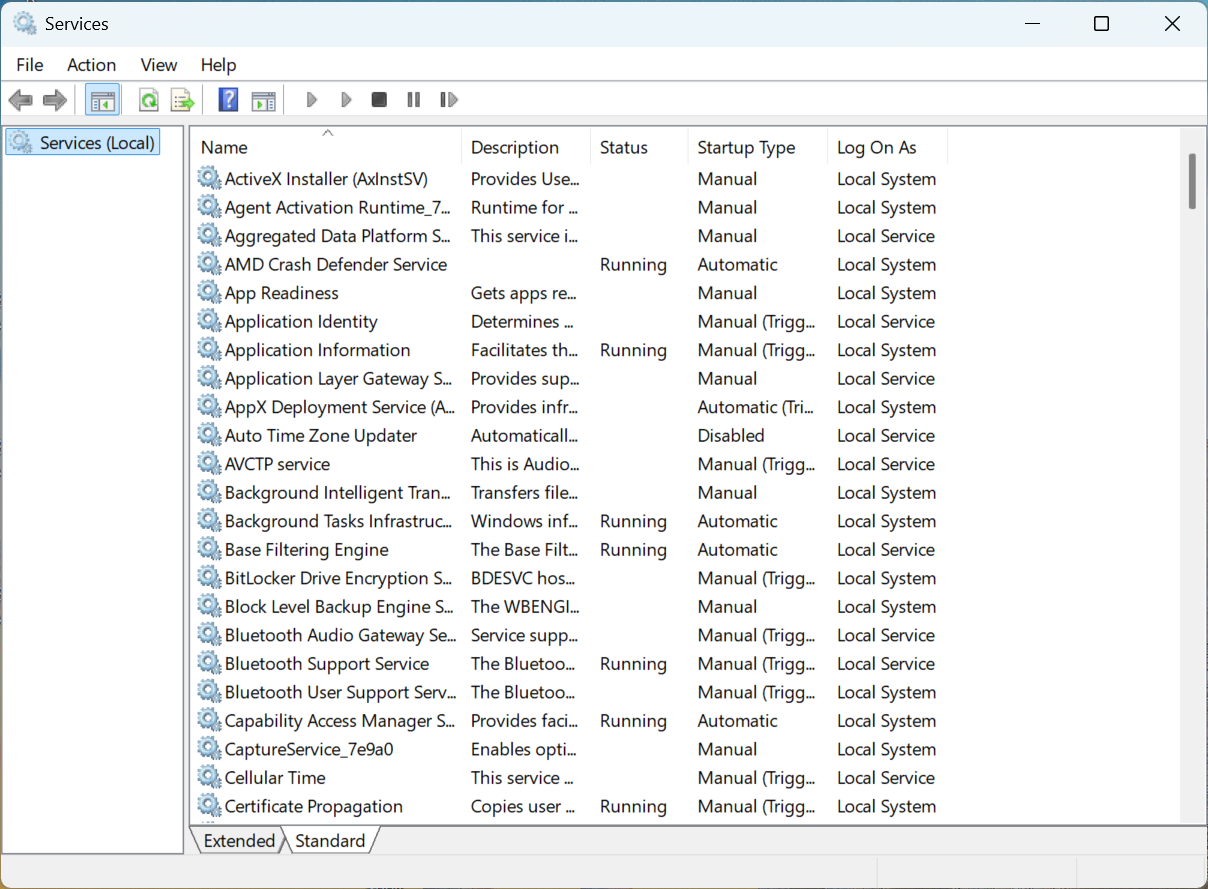Sort by the Status column header
The image size is (1208, 889).
(x=639, y=147)
